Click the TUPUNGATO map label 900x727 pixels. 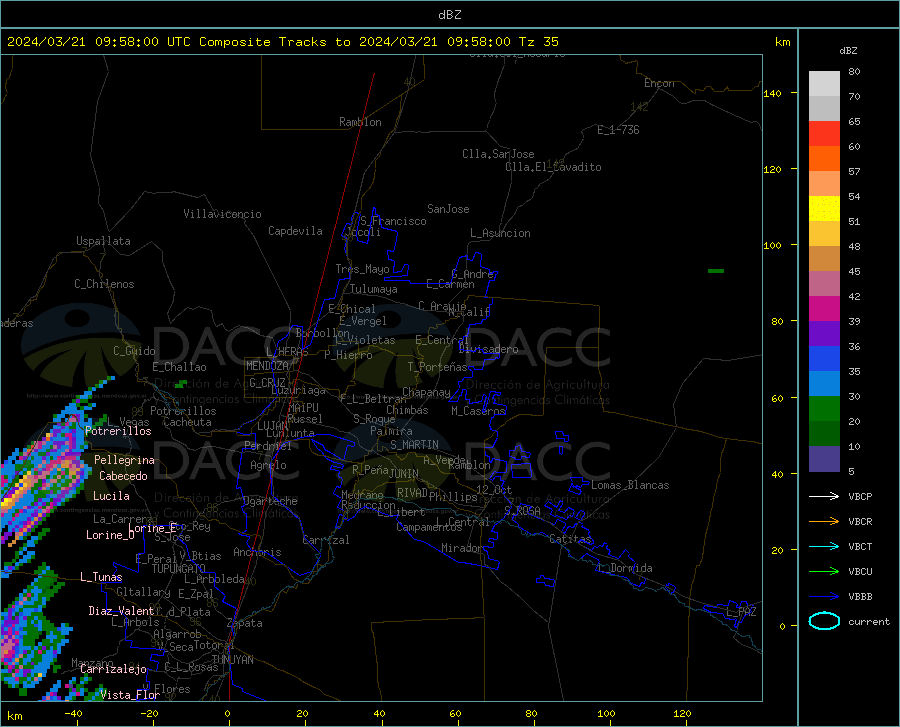point(179,569)
